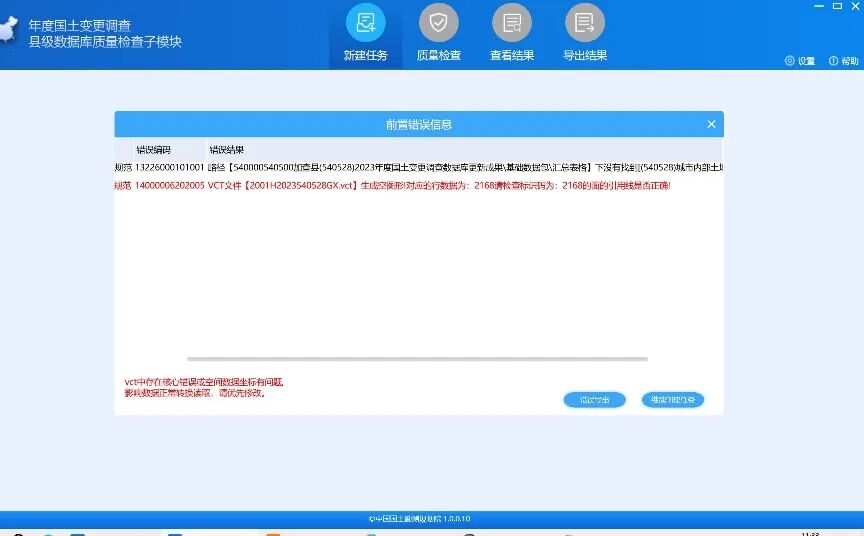The image size is (864, 536).
Task: Click the 新建任务 tab label
Action: (x=365, y=56)
